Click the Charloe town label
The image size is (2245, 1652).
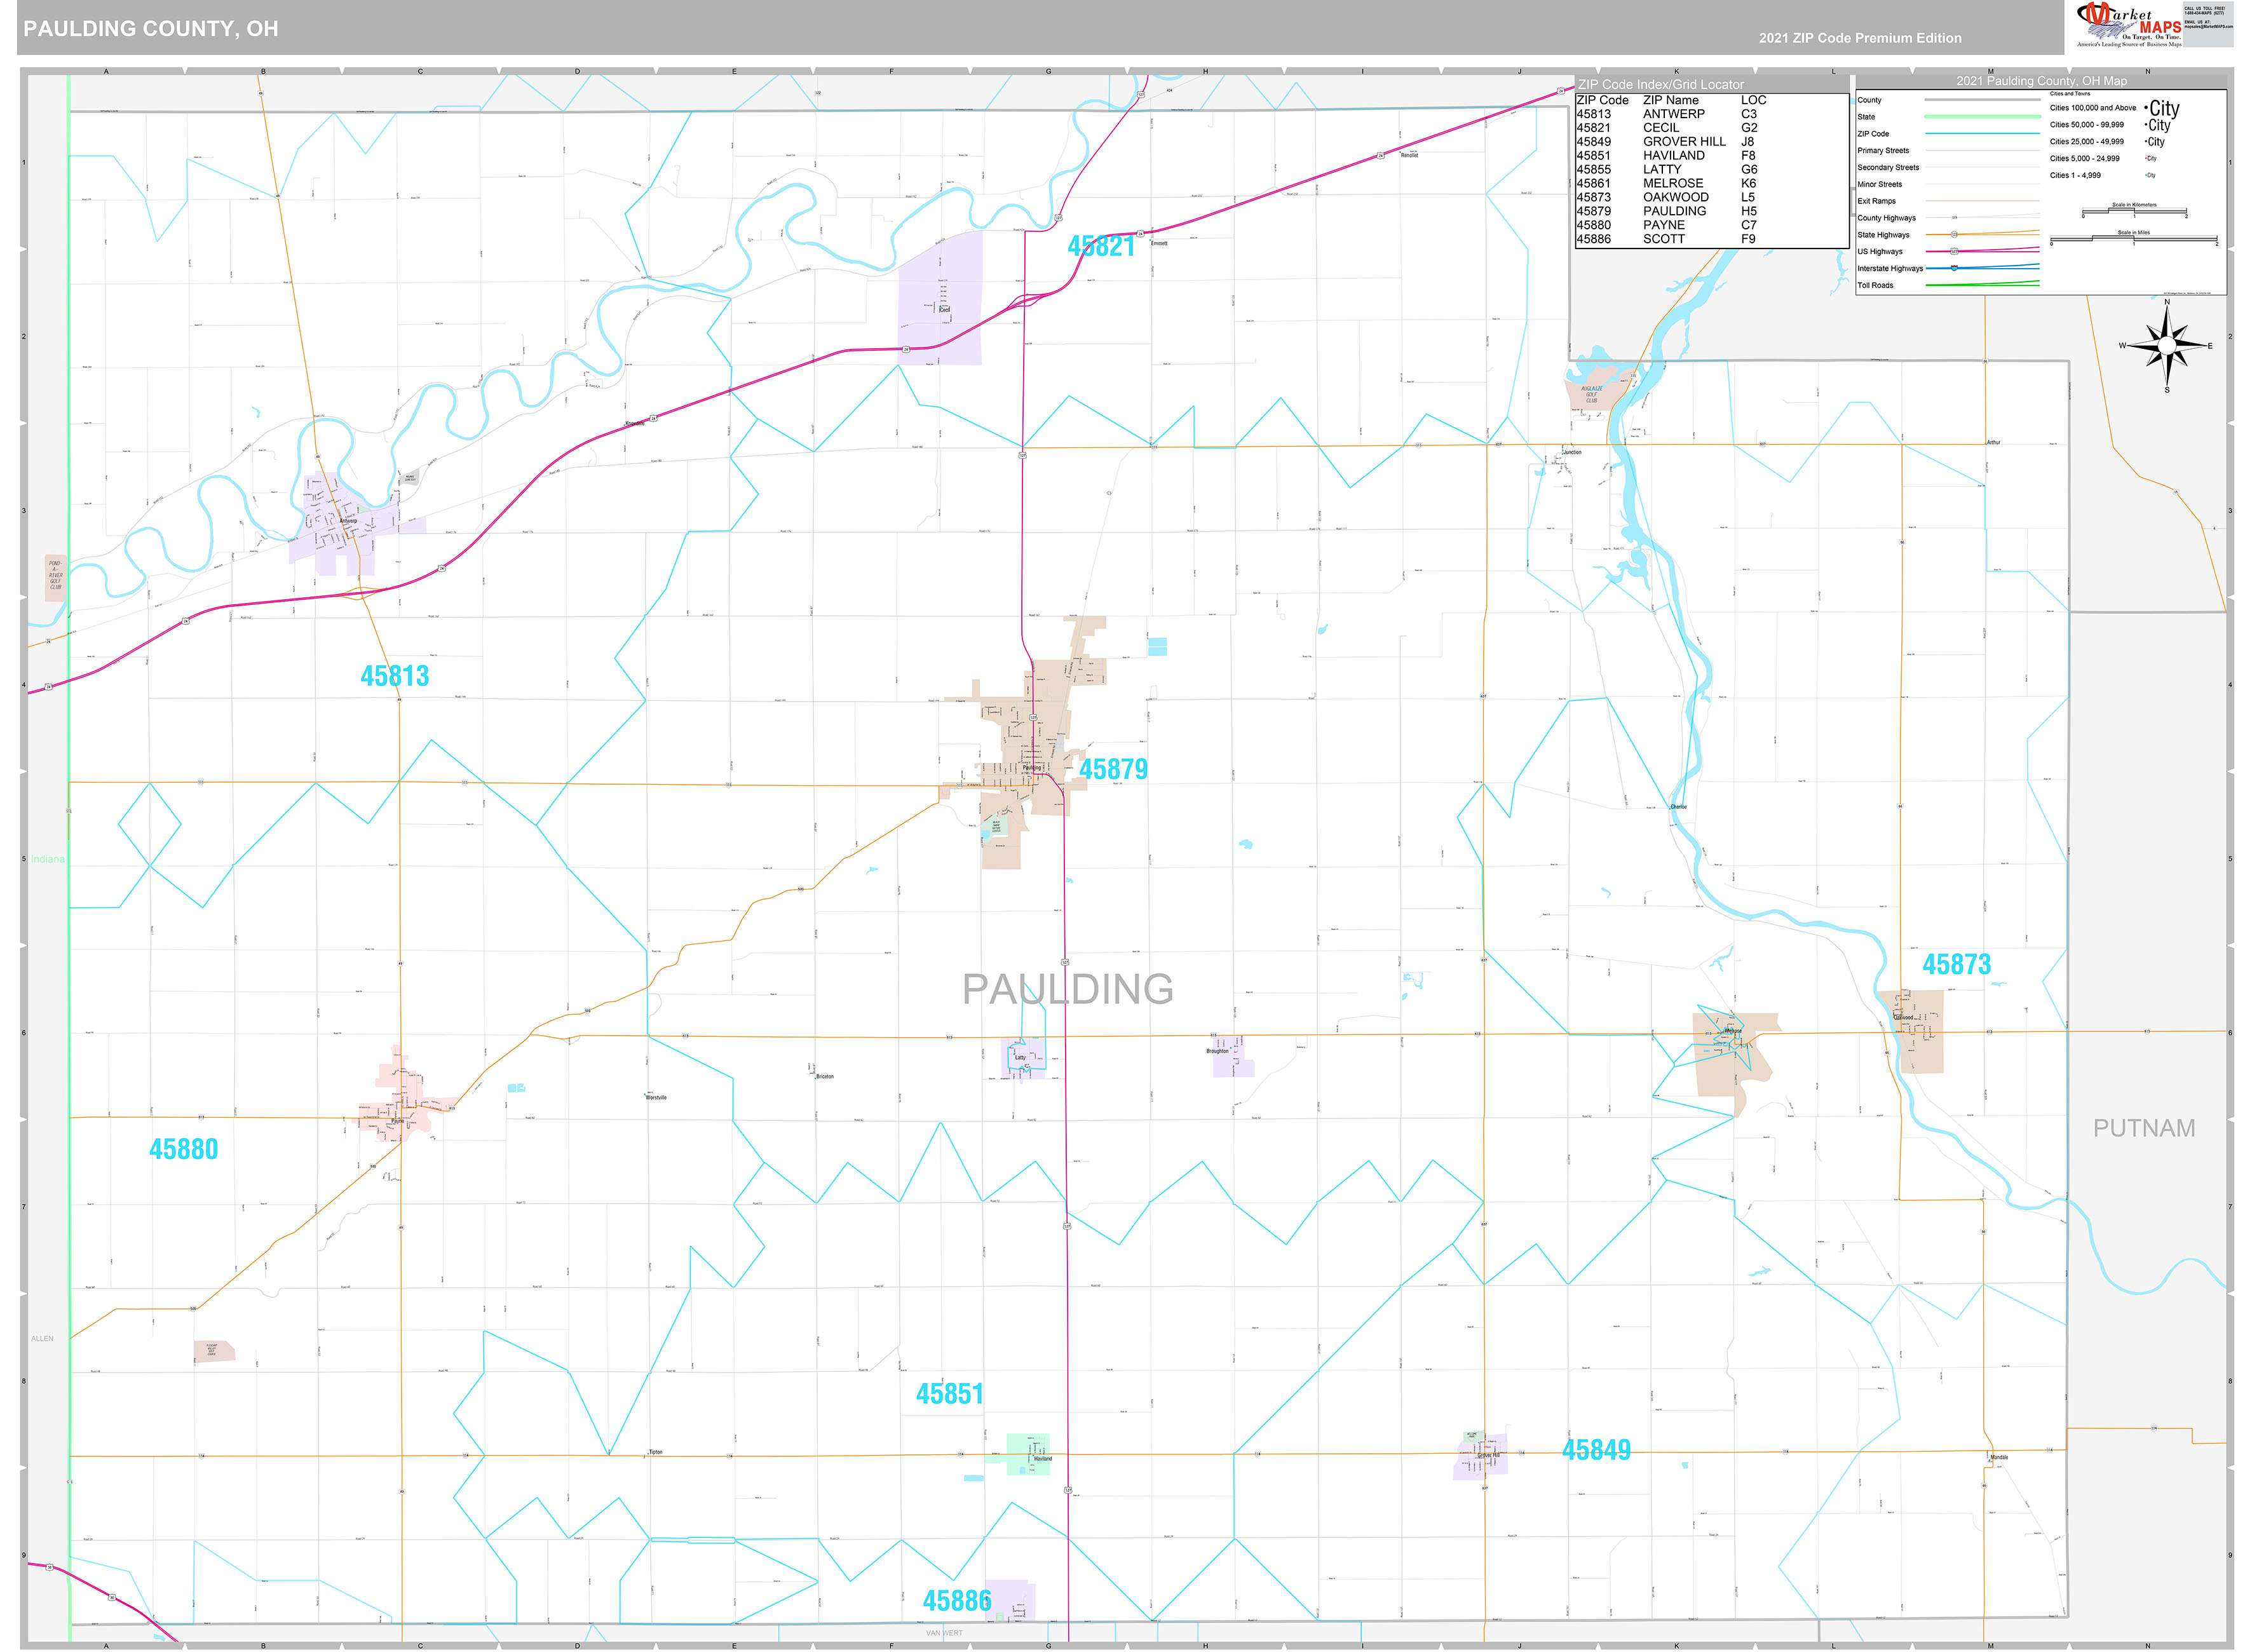pyautogui.click(x=1678, y=807)
